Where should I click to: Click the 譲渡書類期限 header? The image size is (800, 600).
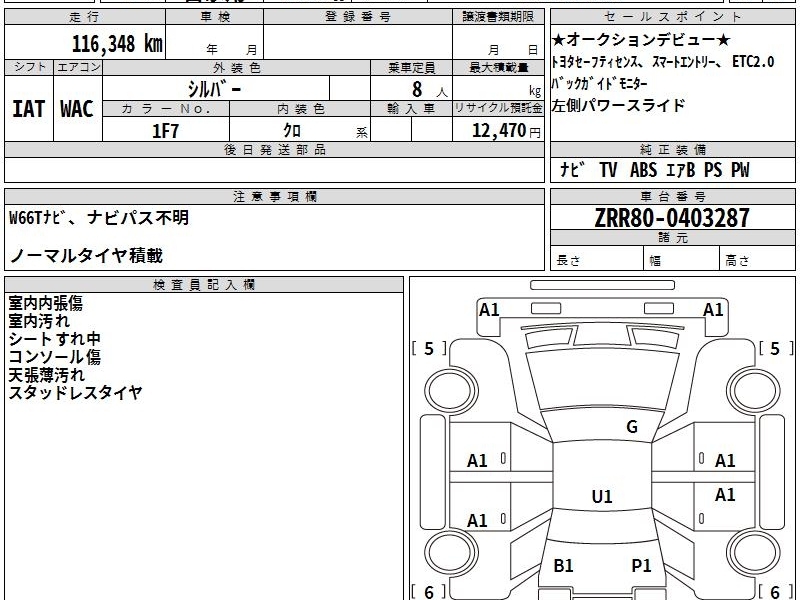point(498,17)
